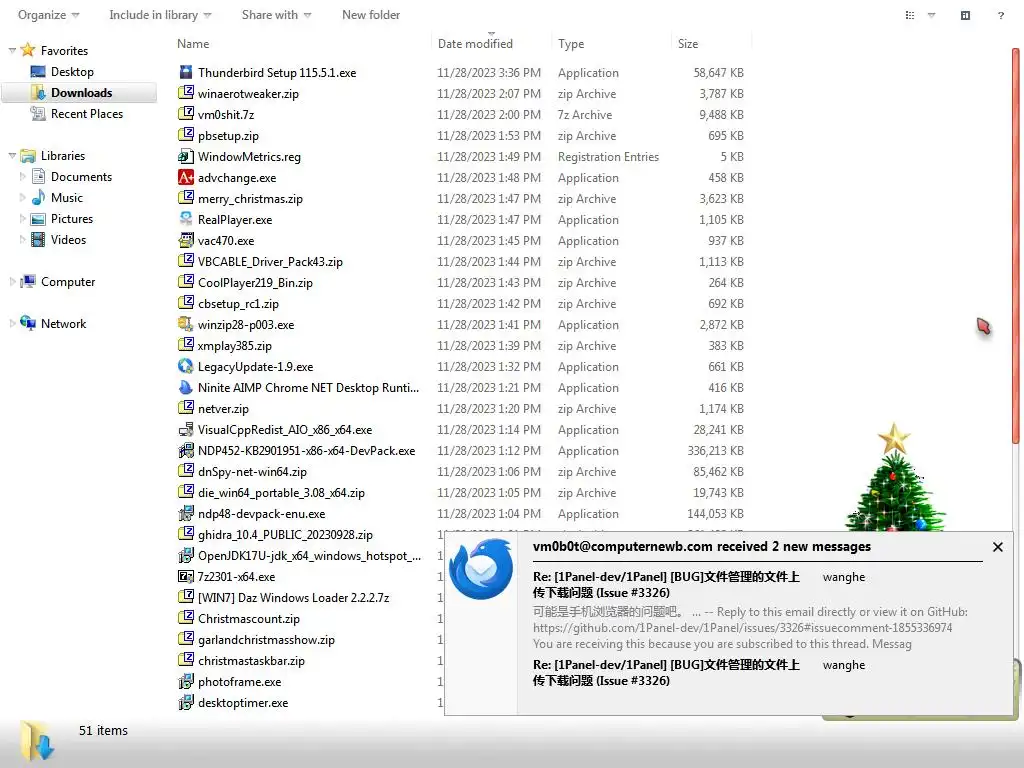The height and width of the screenshot is (768, 1024).
Task: Click the desktoptimer.exe file icon
Action: [186, 702]
